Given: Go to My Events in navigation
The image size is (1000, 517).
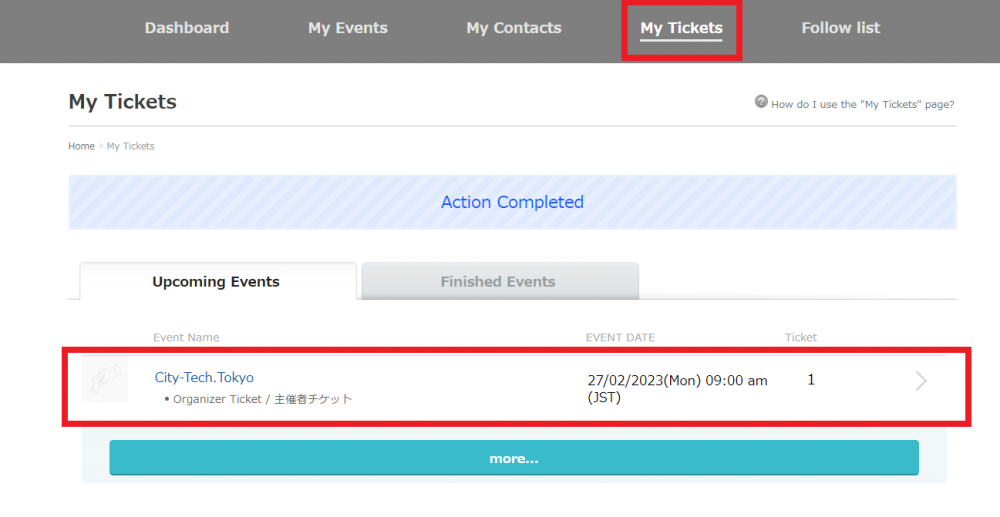Looking at the screenshot, I should [x=347, y=28].
